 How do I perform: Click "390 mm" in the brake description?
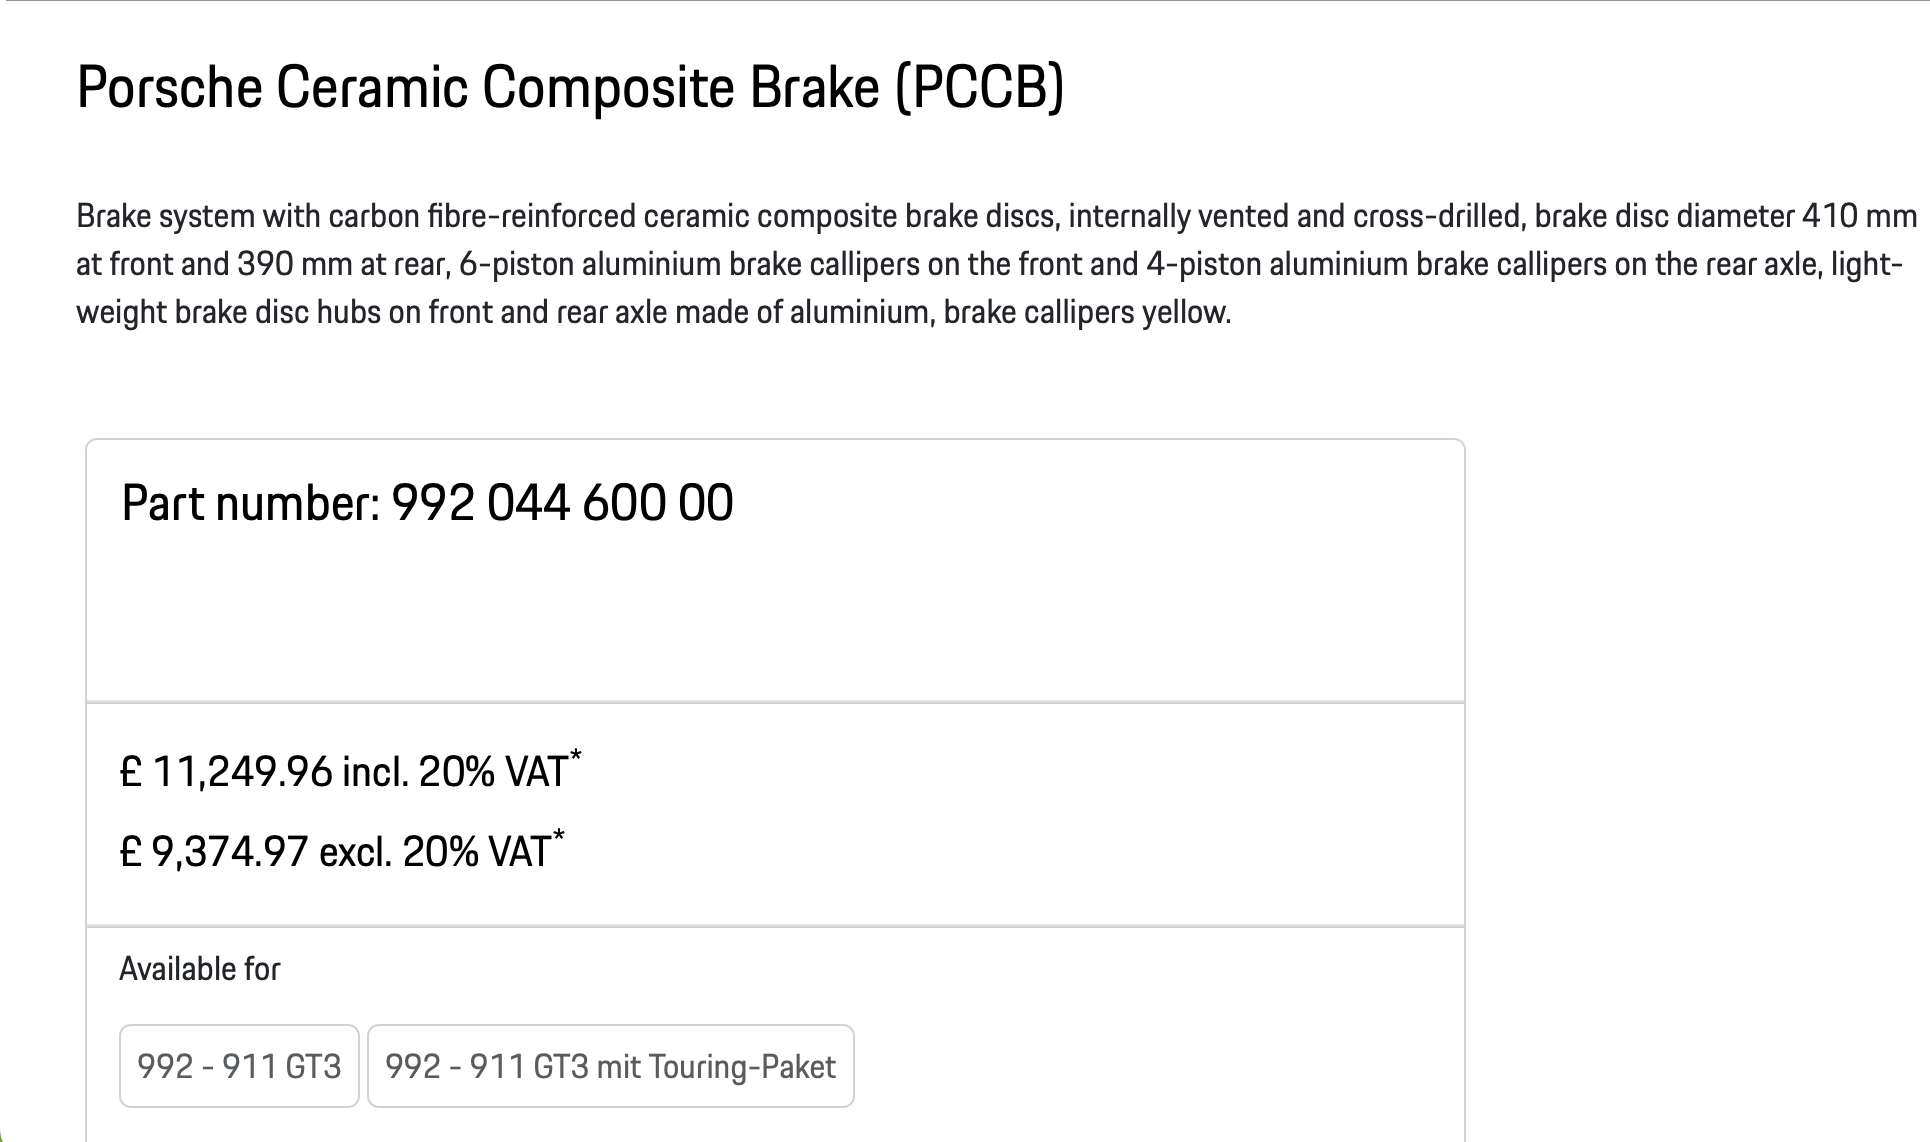click(295, 265)
